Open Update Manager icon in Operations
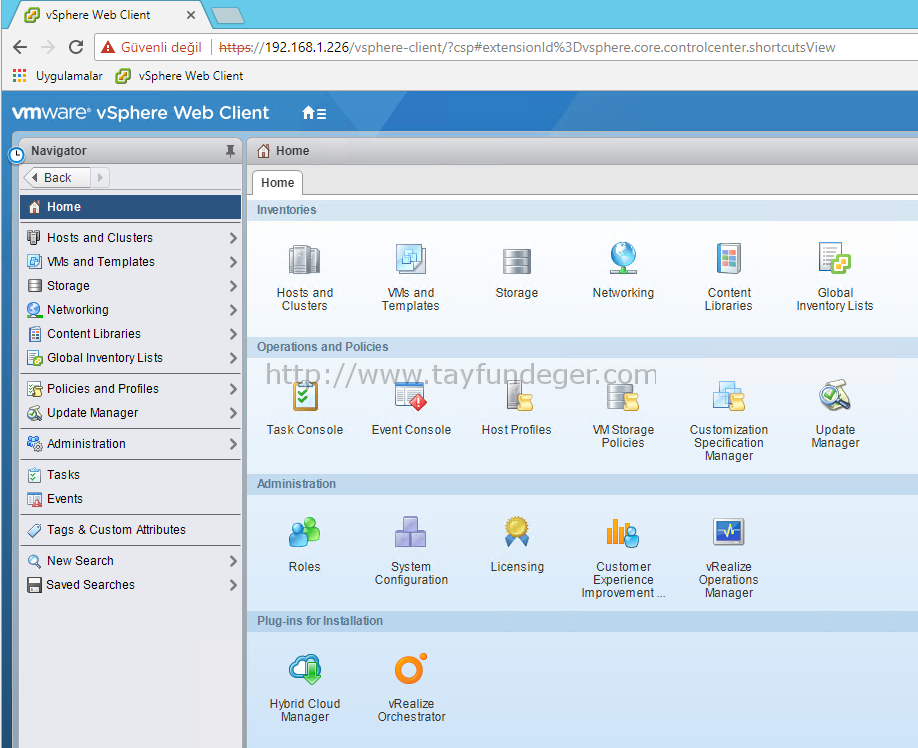The image size is (918, 748). coord(835,395)
